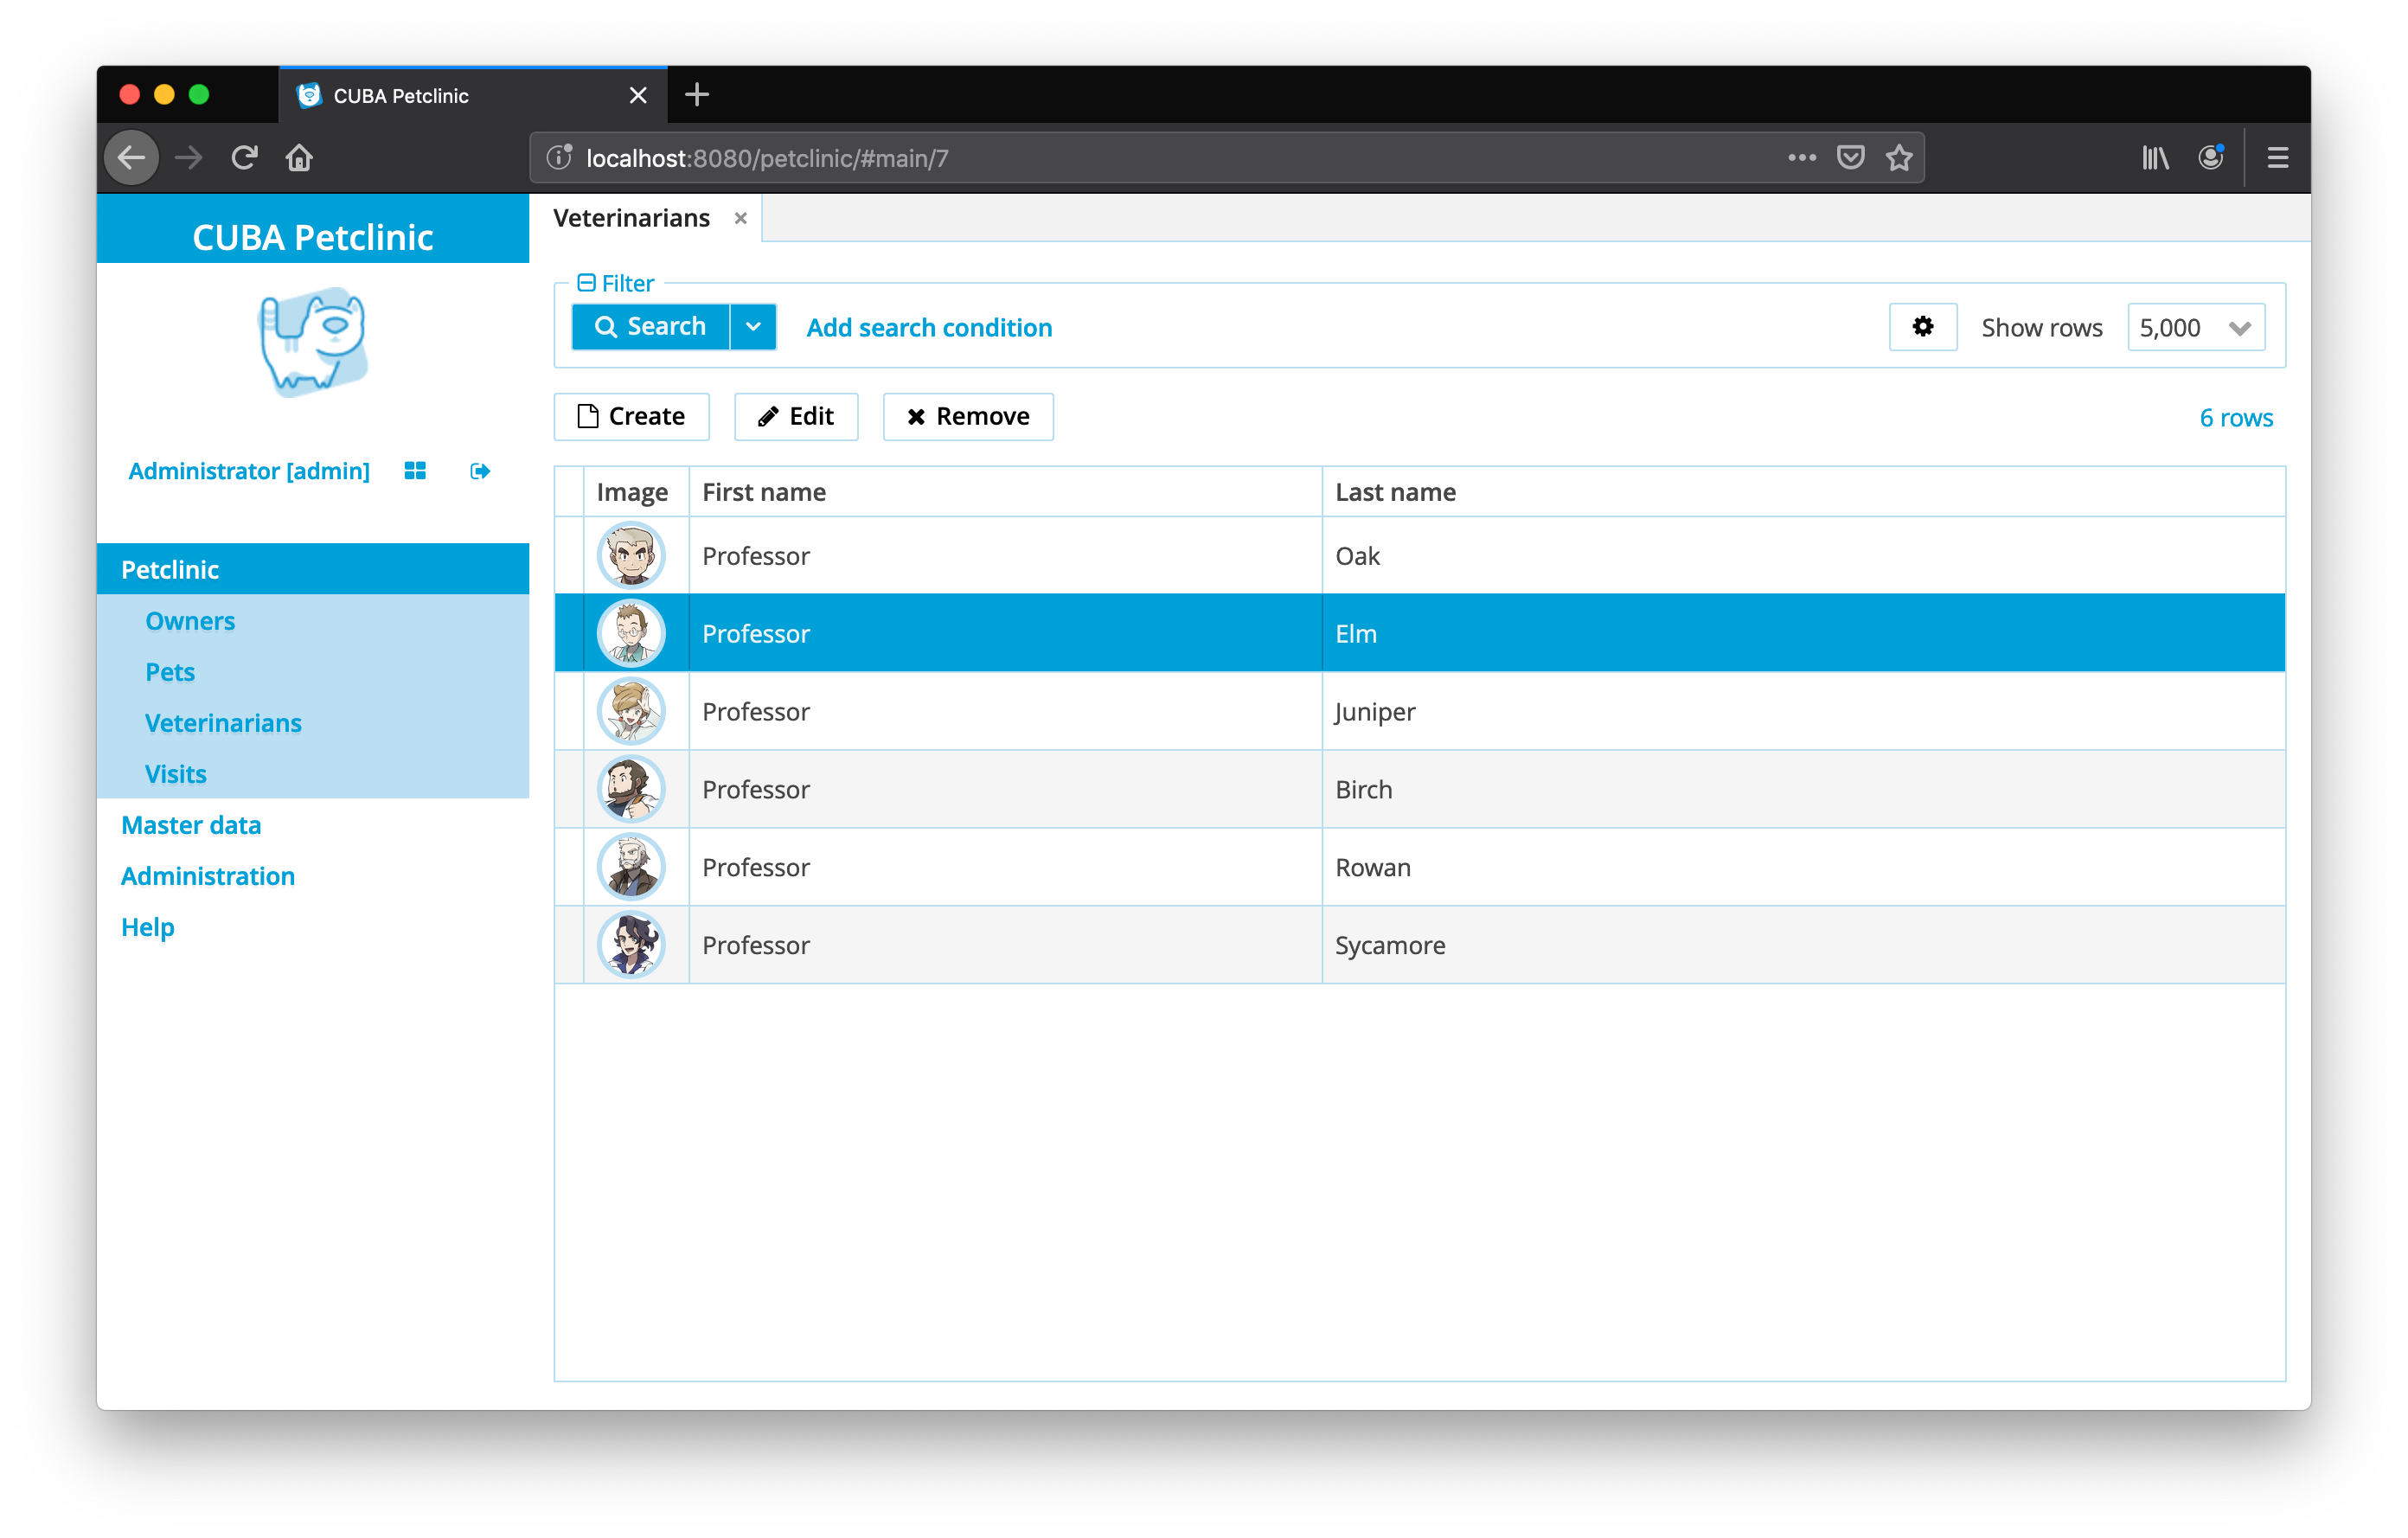Click the Petclinic cat logo

(x=313, y=341)
